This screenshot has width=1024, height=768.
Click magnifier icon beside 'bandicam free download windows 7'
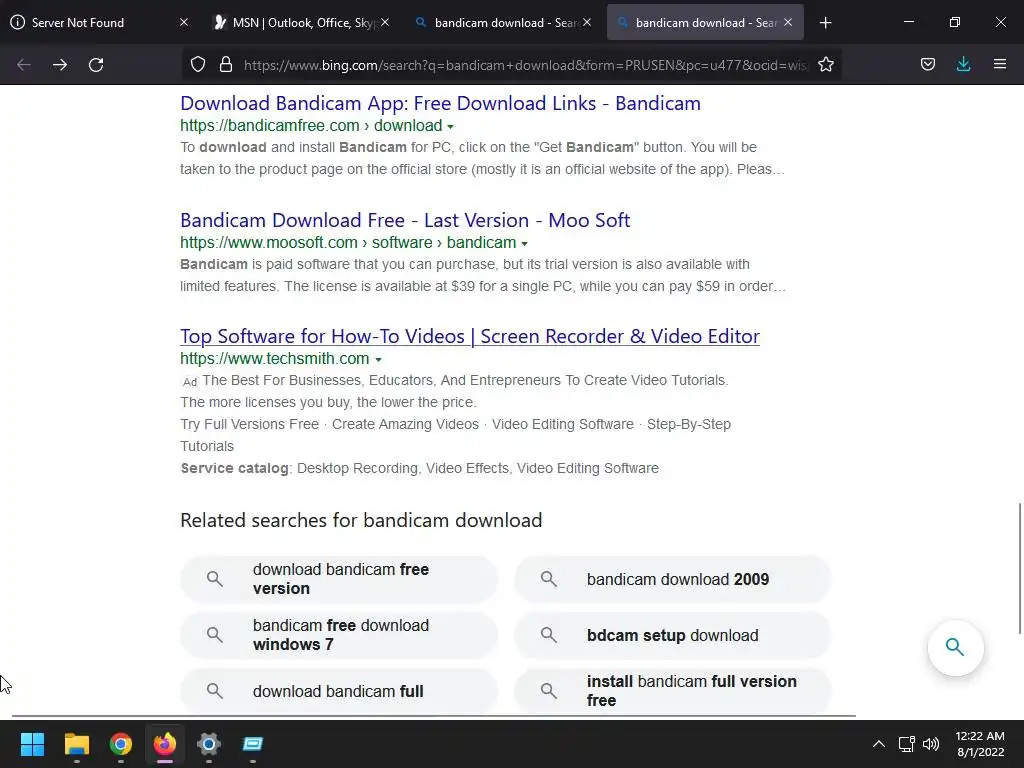pyautogui.click(x=215, y=635)
